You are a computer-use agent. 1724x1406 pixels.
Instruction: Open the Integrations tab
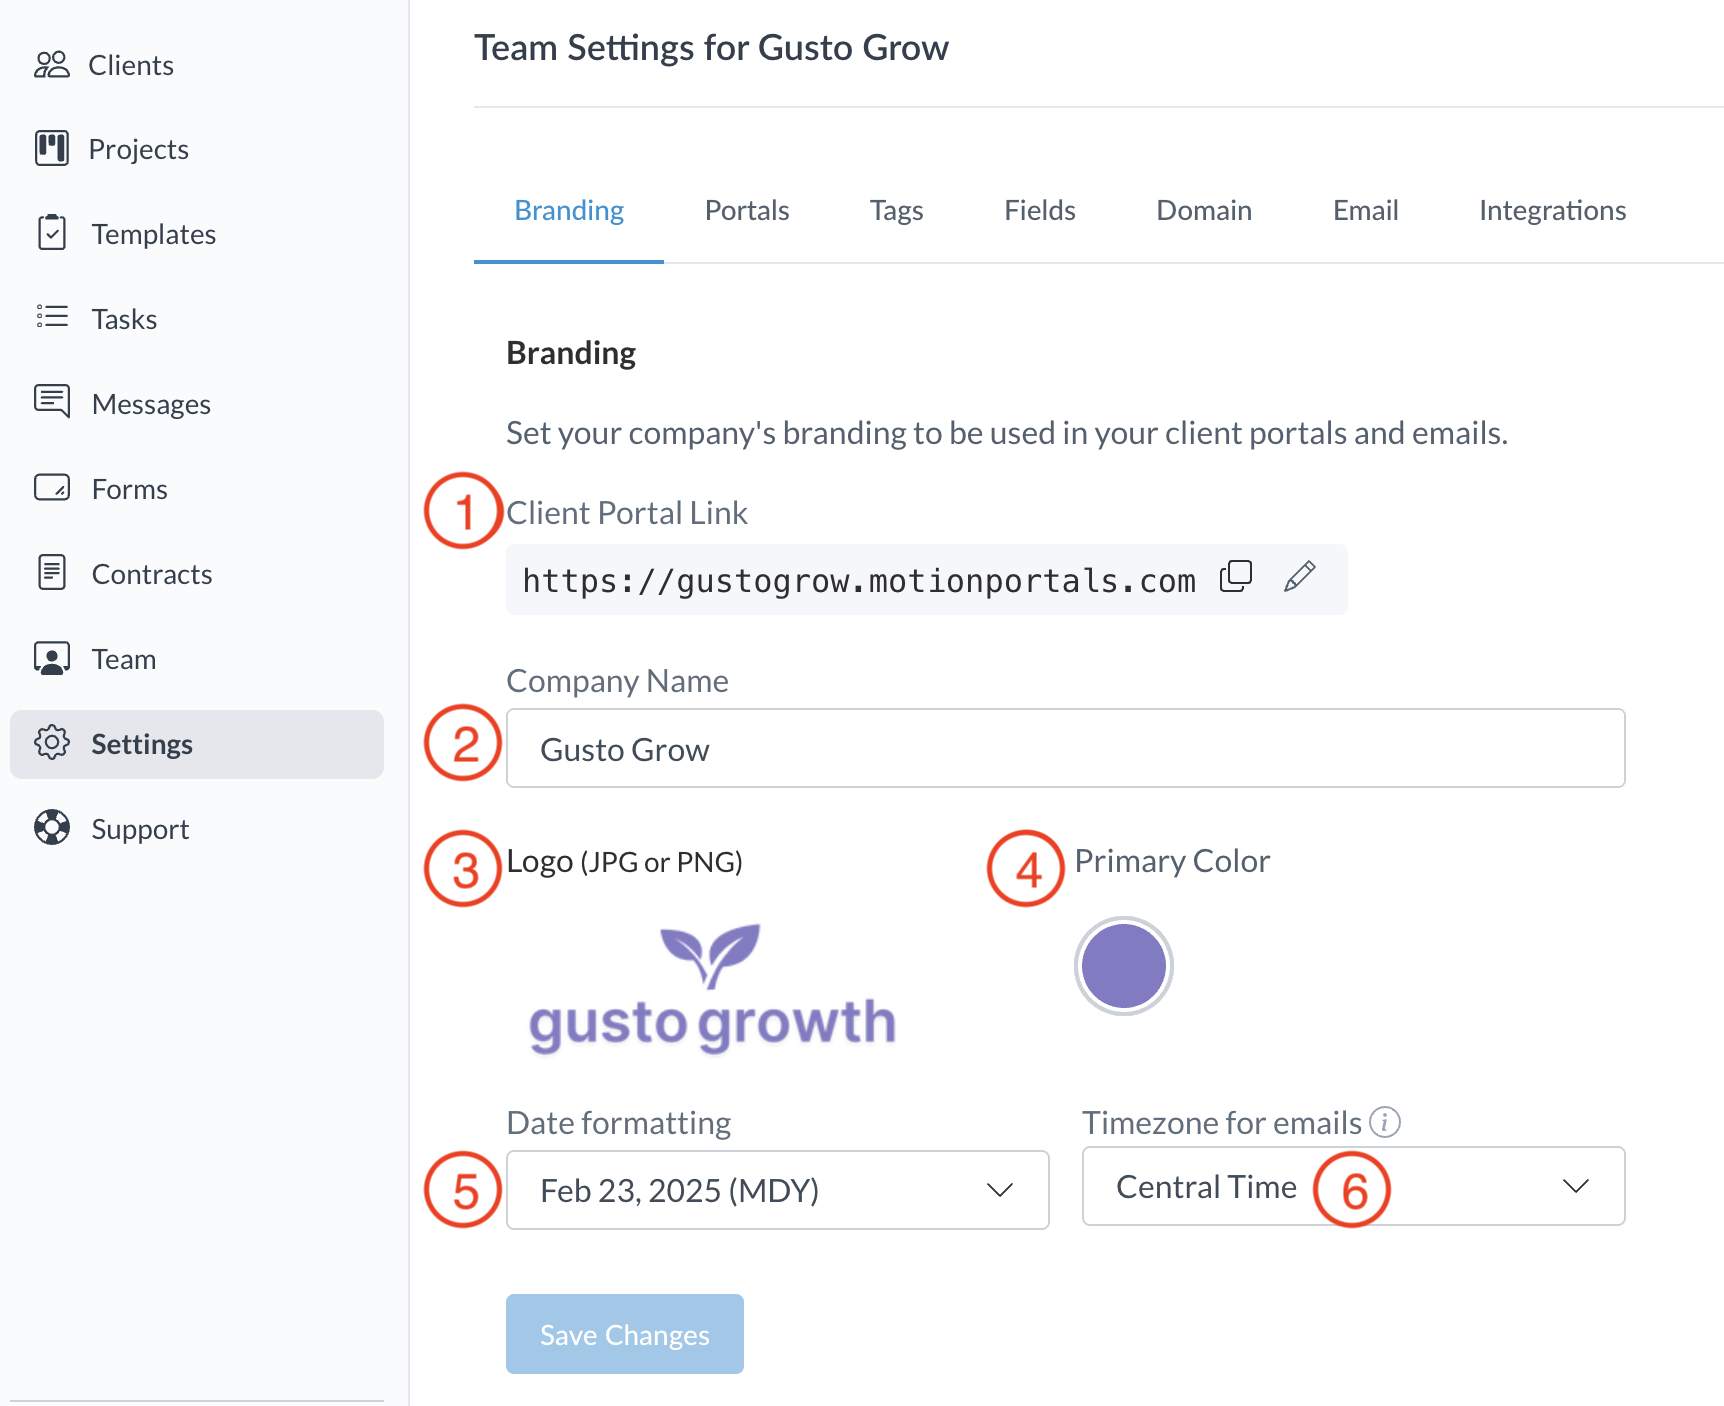pos(1552,211)
